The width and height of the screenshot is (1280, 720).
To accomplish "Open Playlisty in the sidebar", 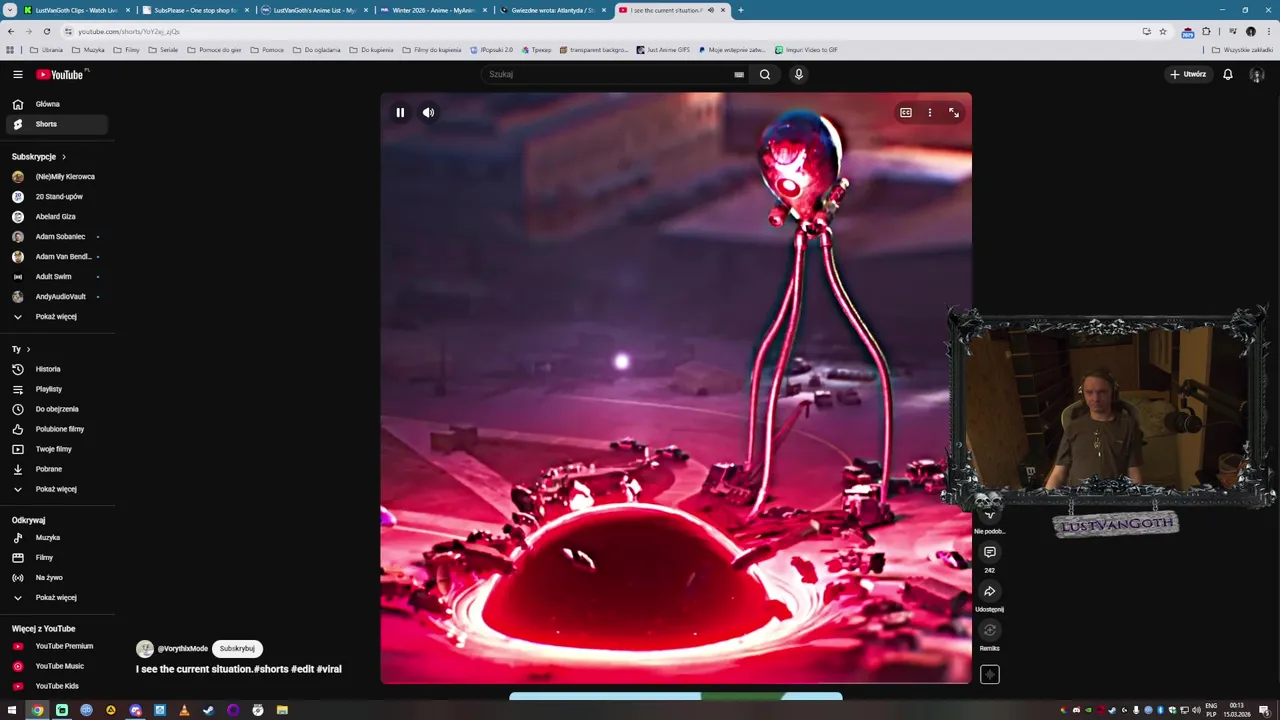I will coord(57,389).
